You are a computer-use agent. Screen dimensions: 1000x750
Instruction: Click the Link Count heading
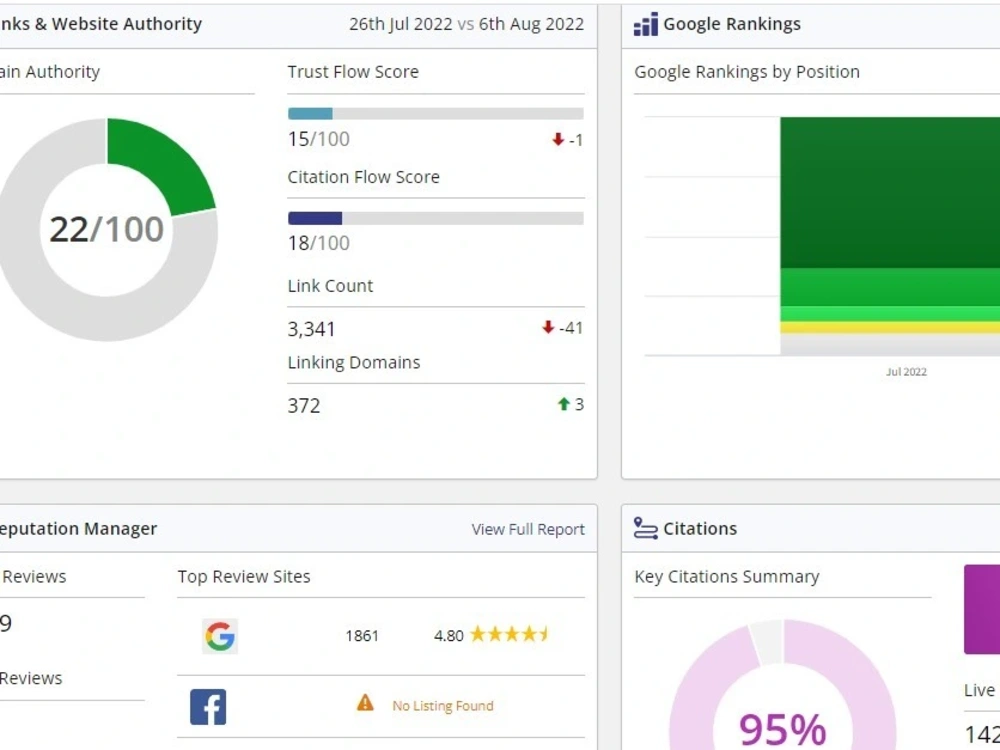(x=330, y=286)
